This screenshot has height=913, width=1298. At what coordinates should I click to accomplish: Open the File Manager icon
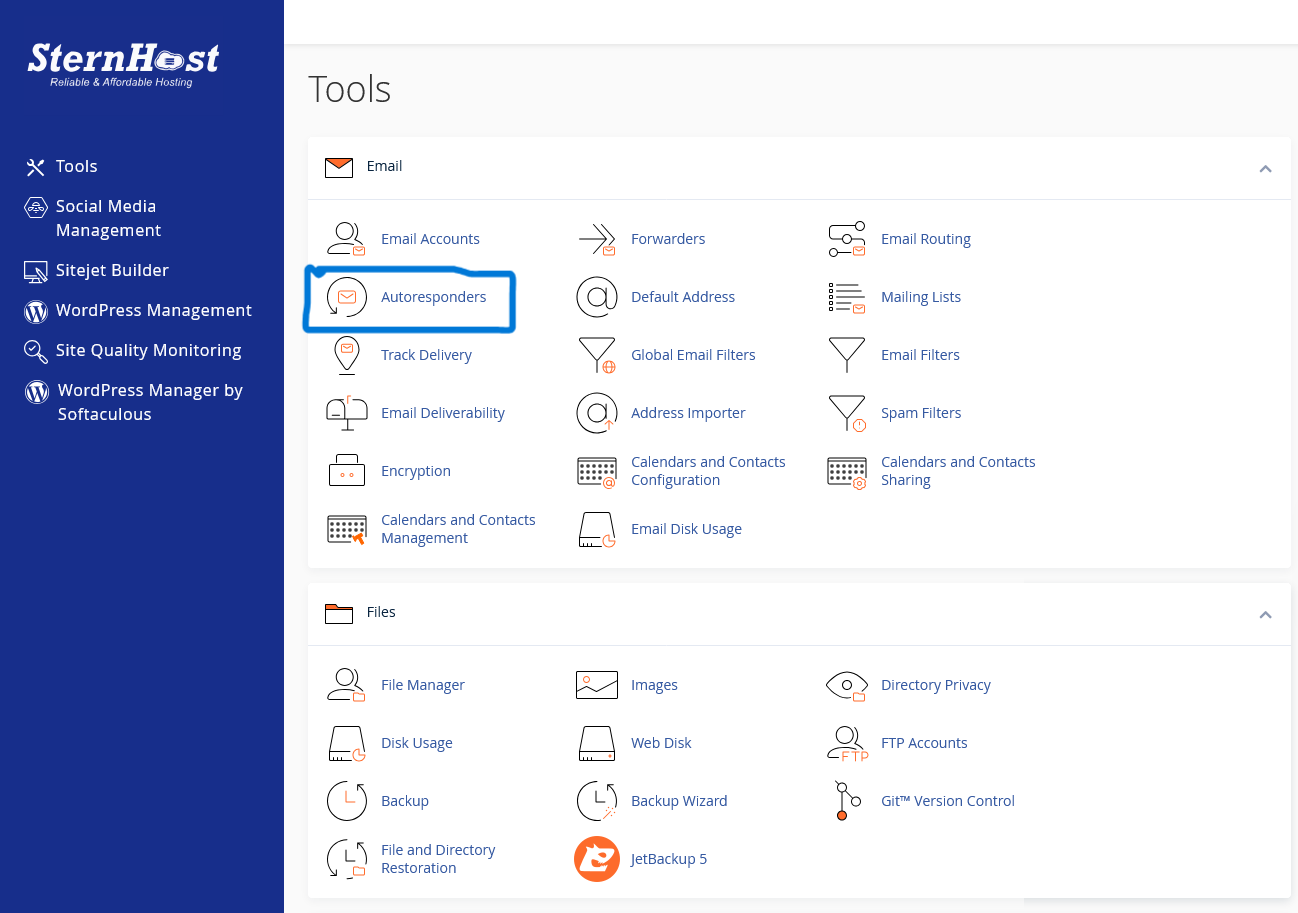pyautogui.click(x=347, y=685)
